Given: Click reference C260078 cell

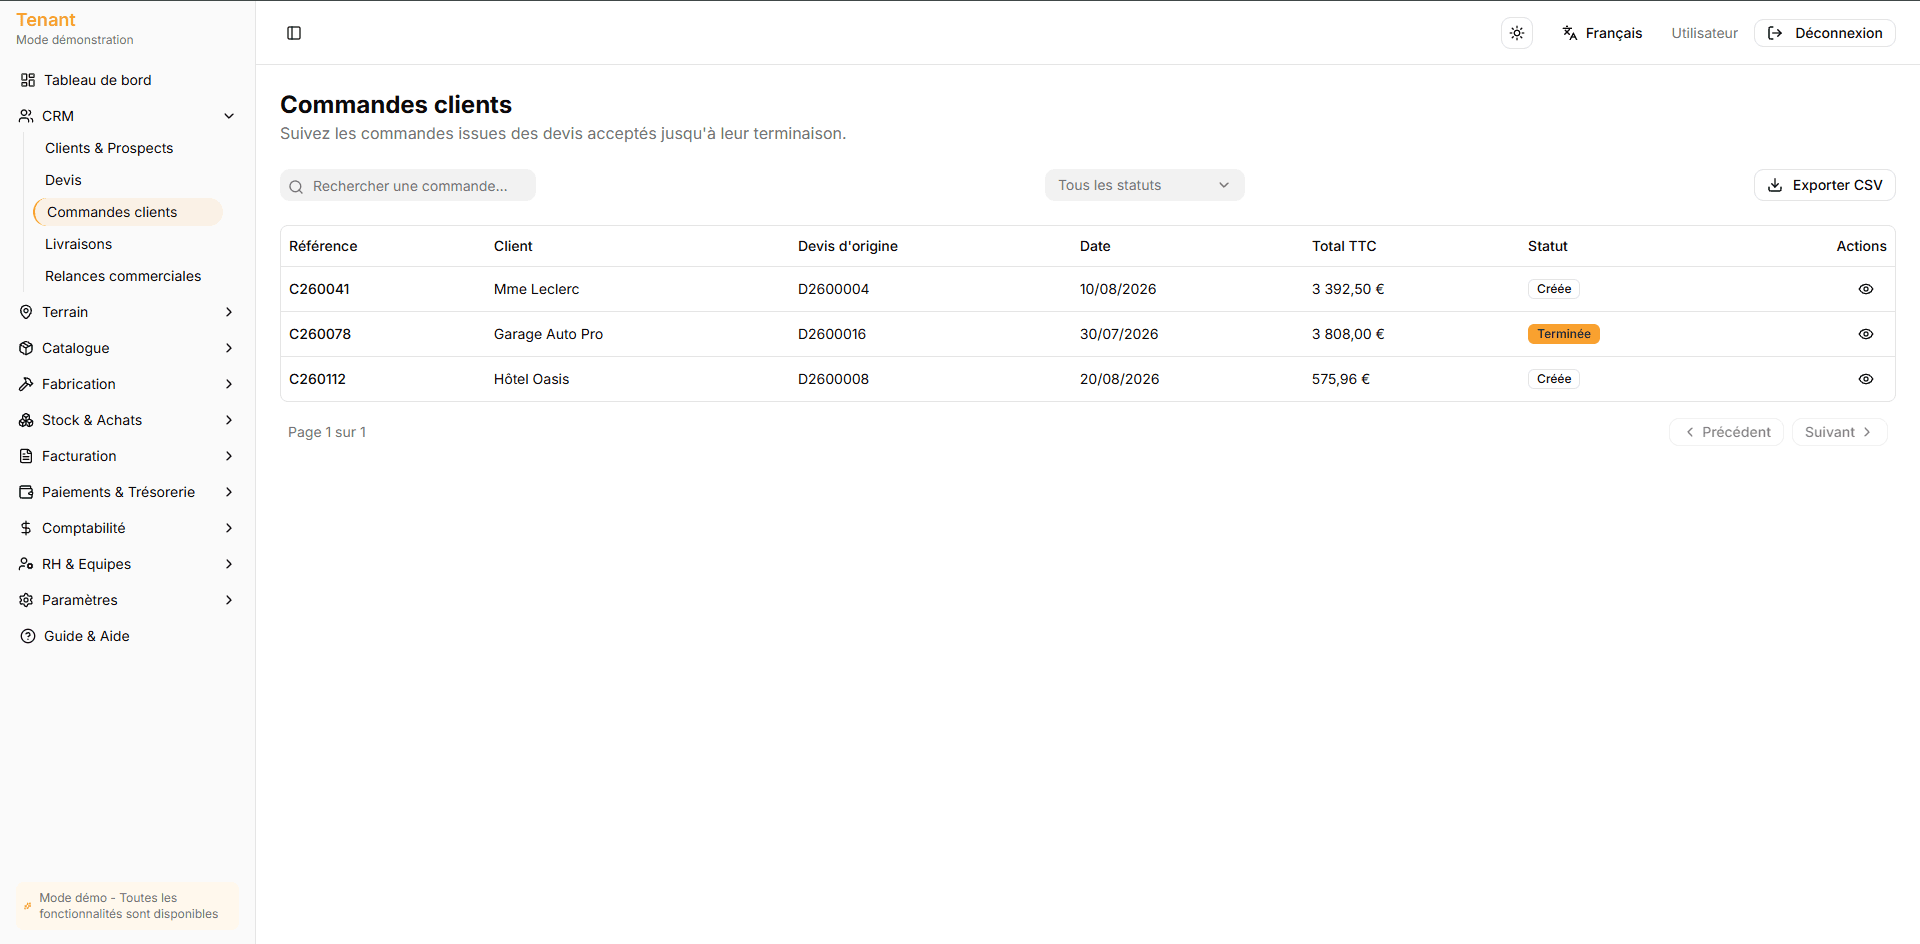Looking at the screenshot, I should (320, 334).
